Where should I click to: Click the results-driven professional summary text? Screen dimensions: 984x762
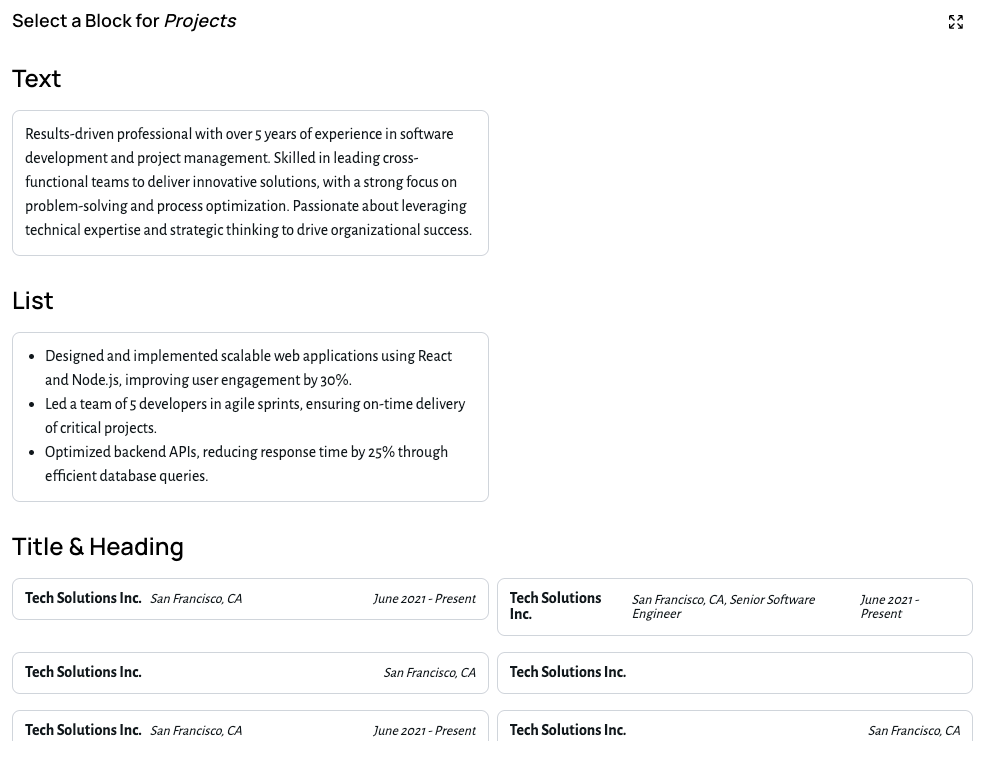pos(248,182)
